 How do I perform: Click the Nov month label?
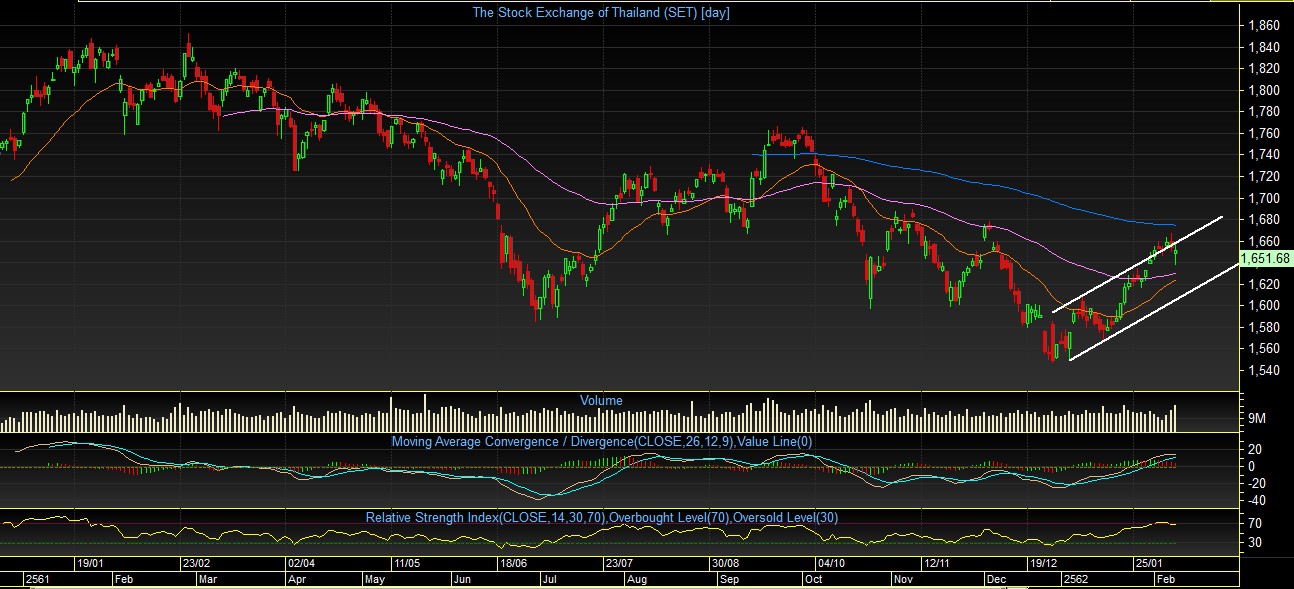tap(903, 579)
